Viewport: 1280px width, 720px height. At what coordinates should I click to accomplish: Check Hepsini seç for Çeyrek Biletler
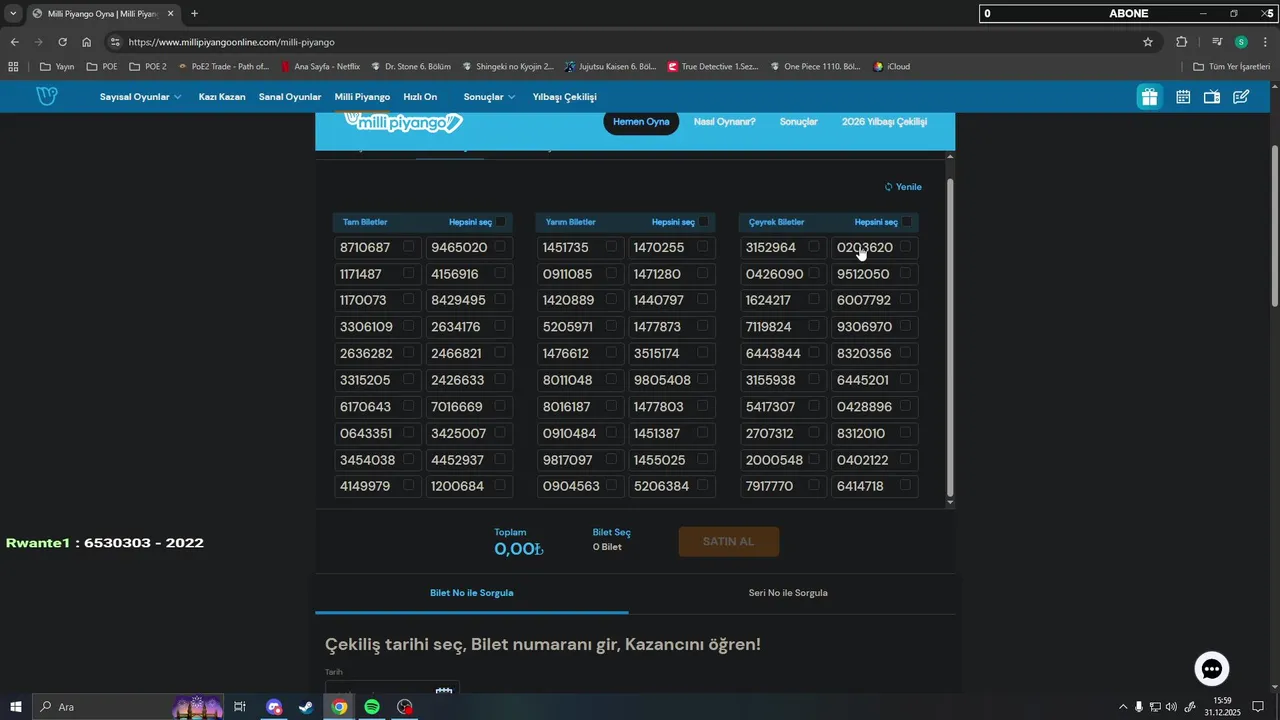click(x=906, y=222)
